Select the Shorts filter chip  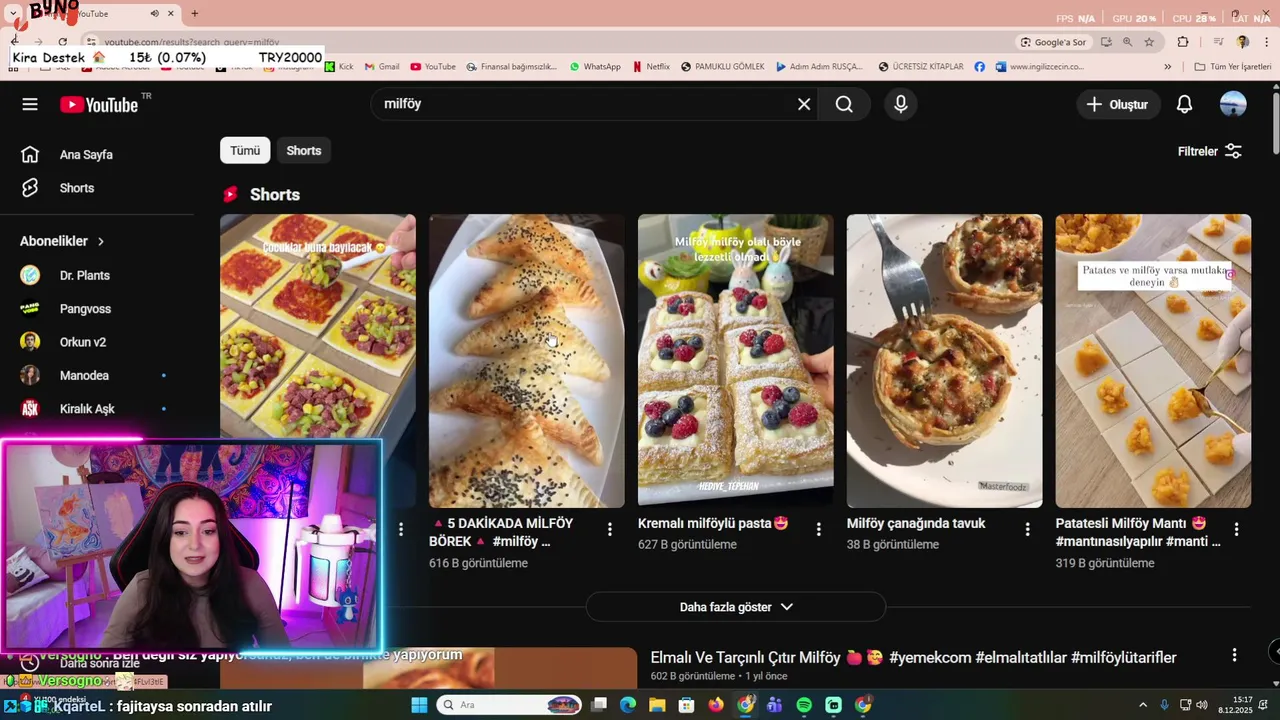click(x=304, y=150)
